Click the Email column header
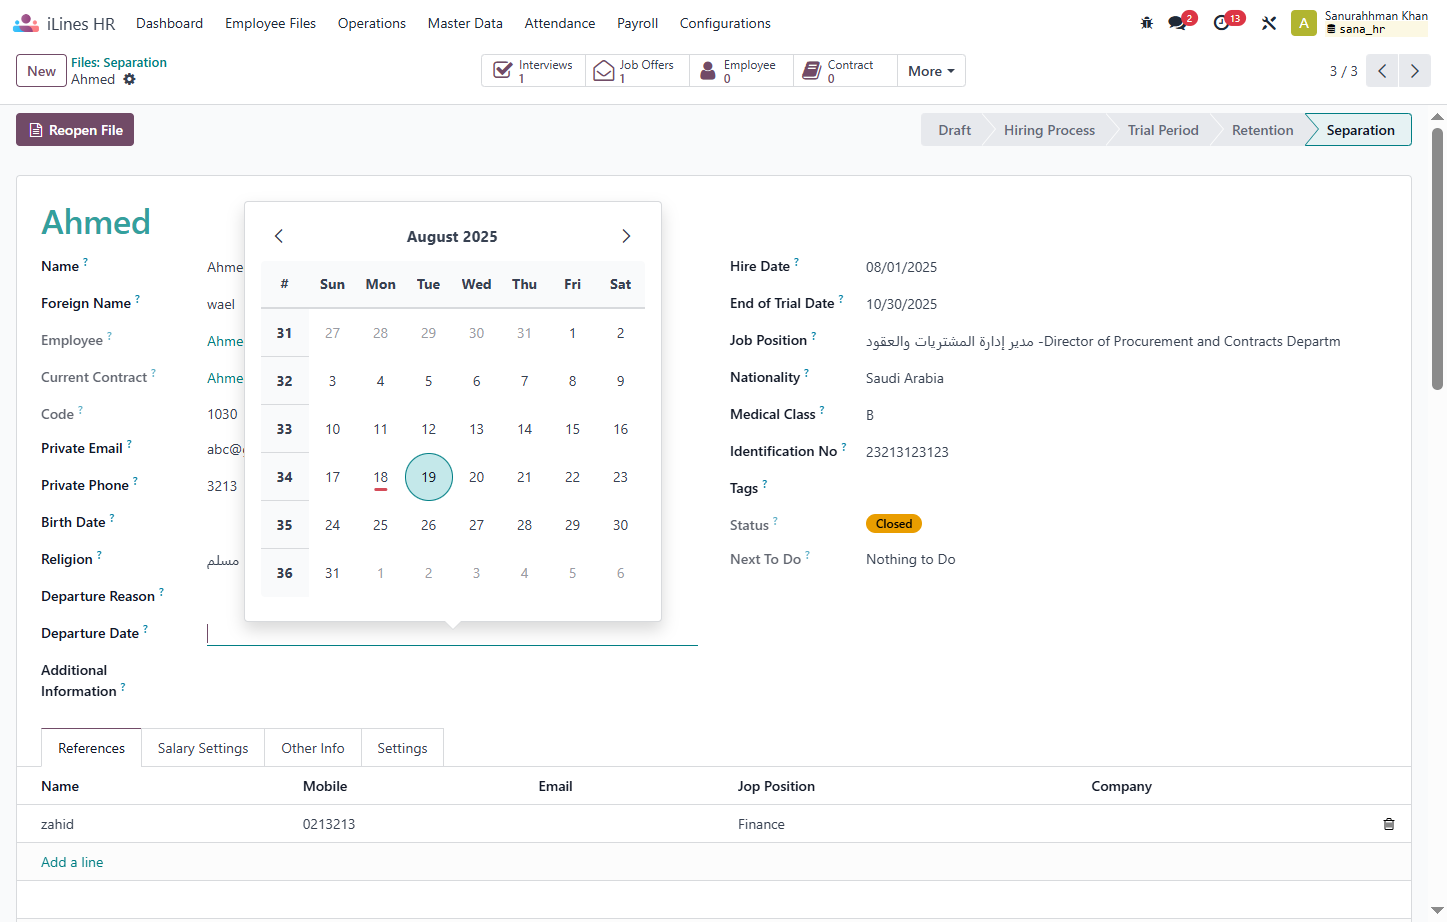1447x922 pixels. tap(555, 786)
